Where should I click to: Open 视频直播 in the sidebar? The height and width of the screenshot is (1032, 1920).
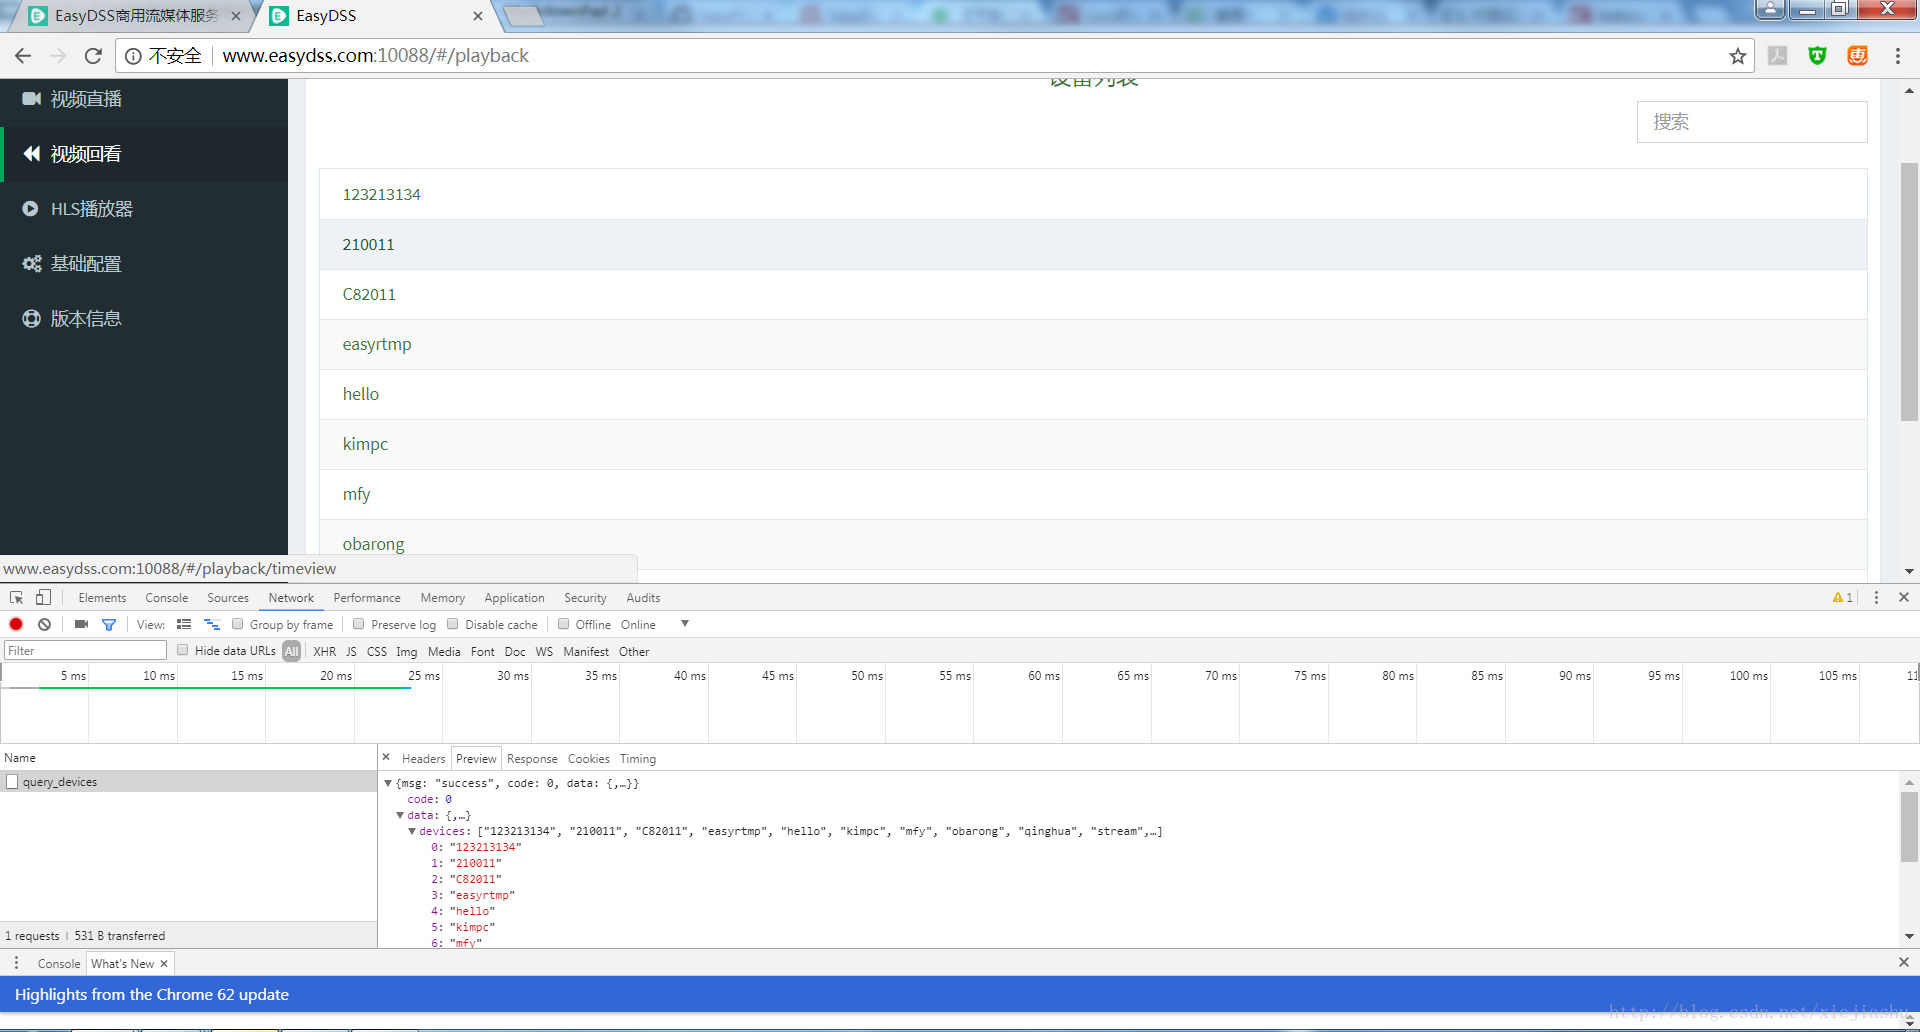tap(144, 99)
